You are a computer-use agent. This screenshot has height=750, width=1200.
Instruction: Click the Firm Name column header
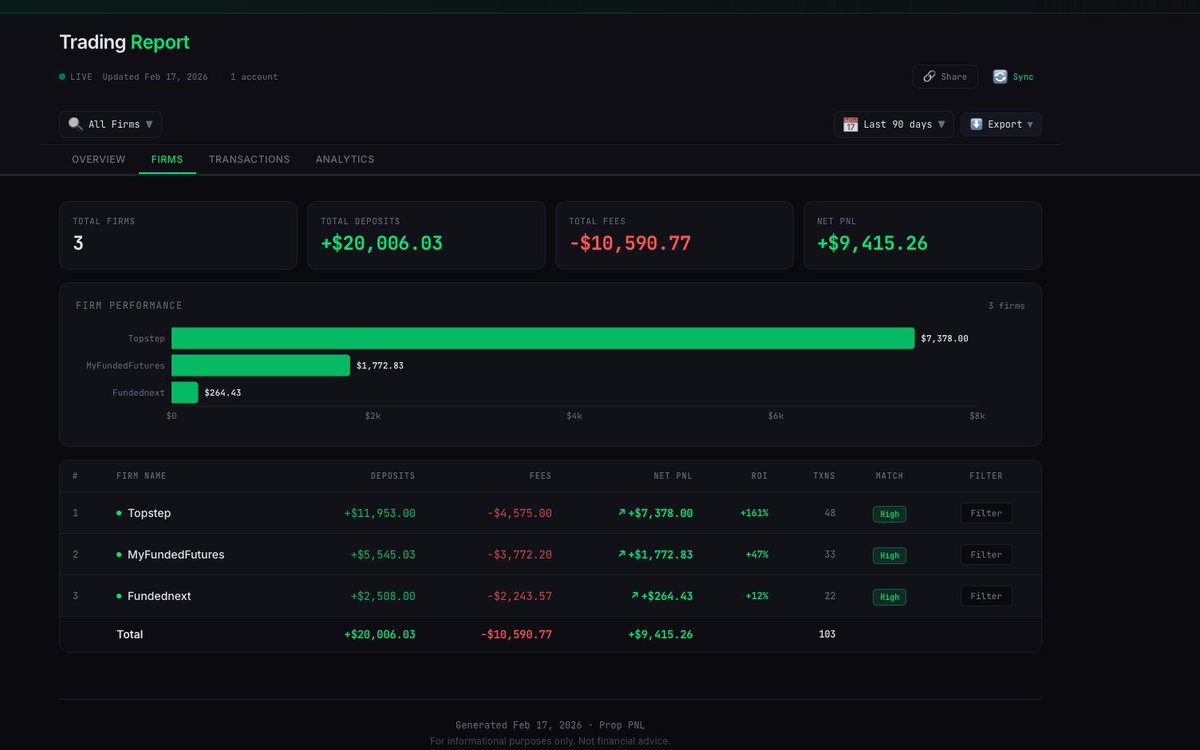click(x=141, y=476)
